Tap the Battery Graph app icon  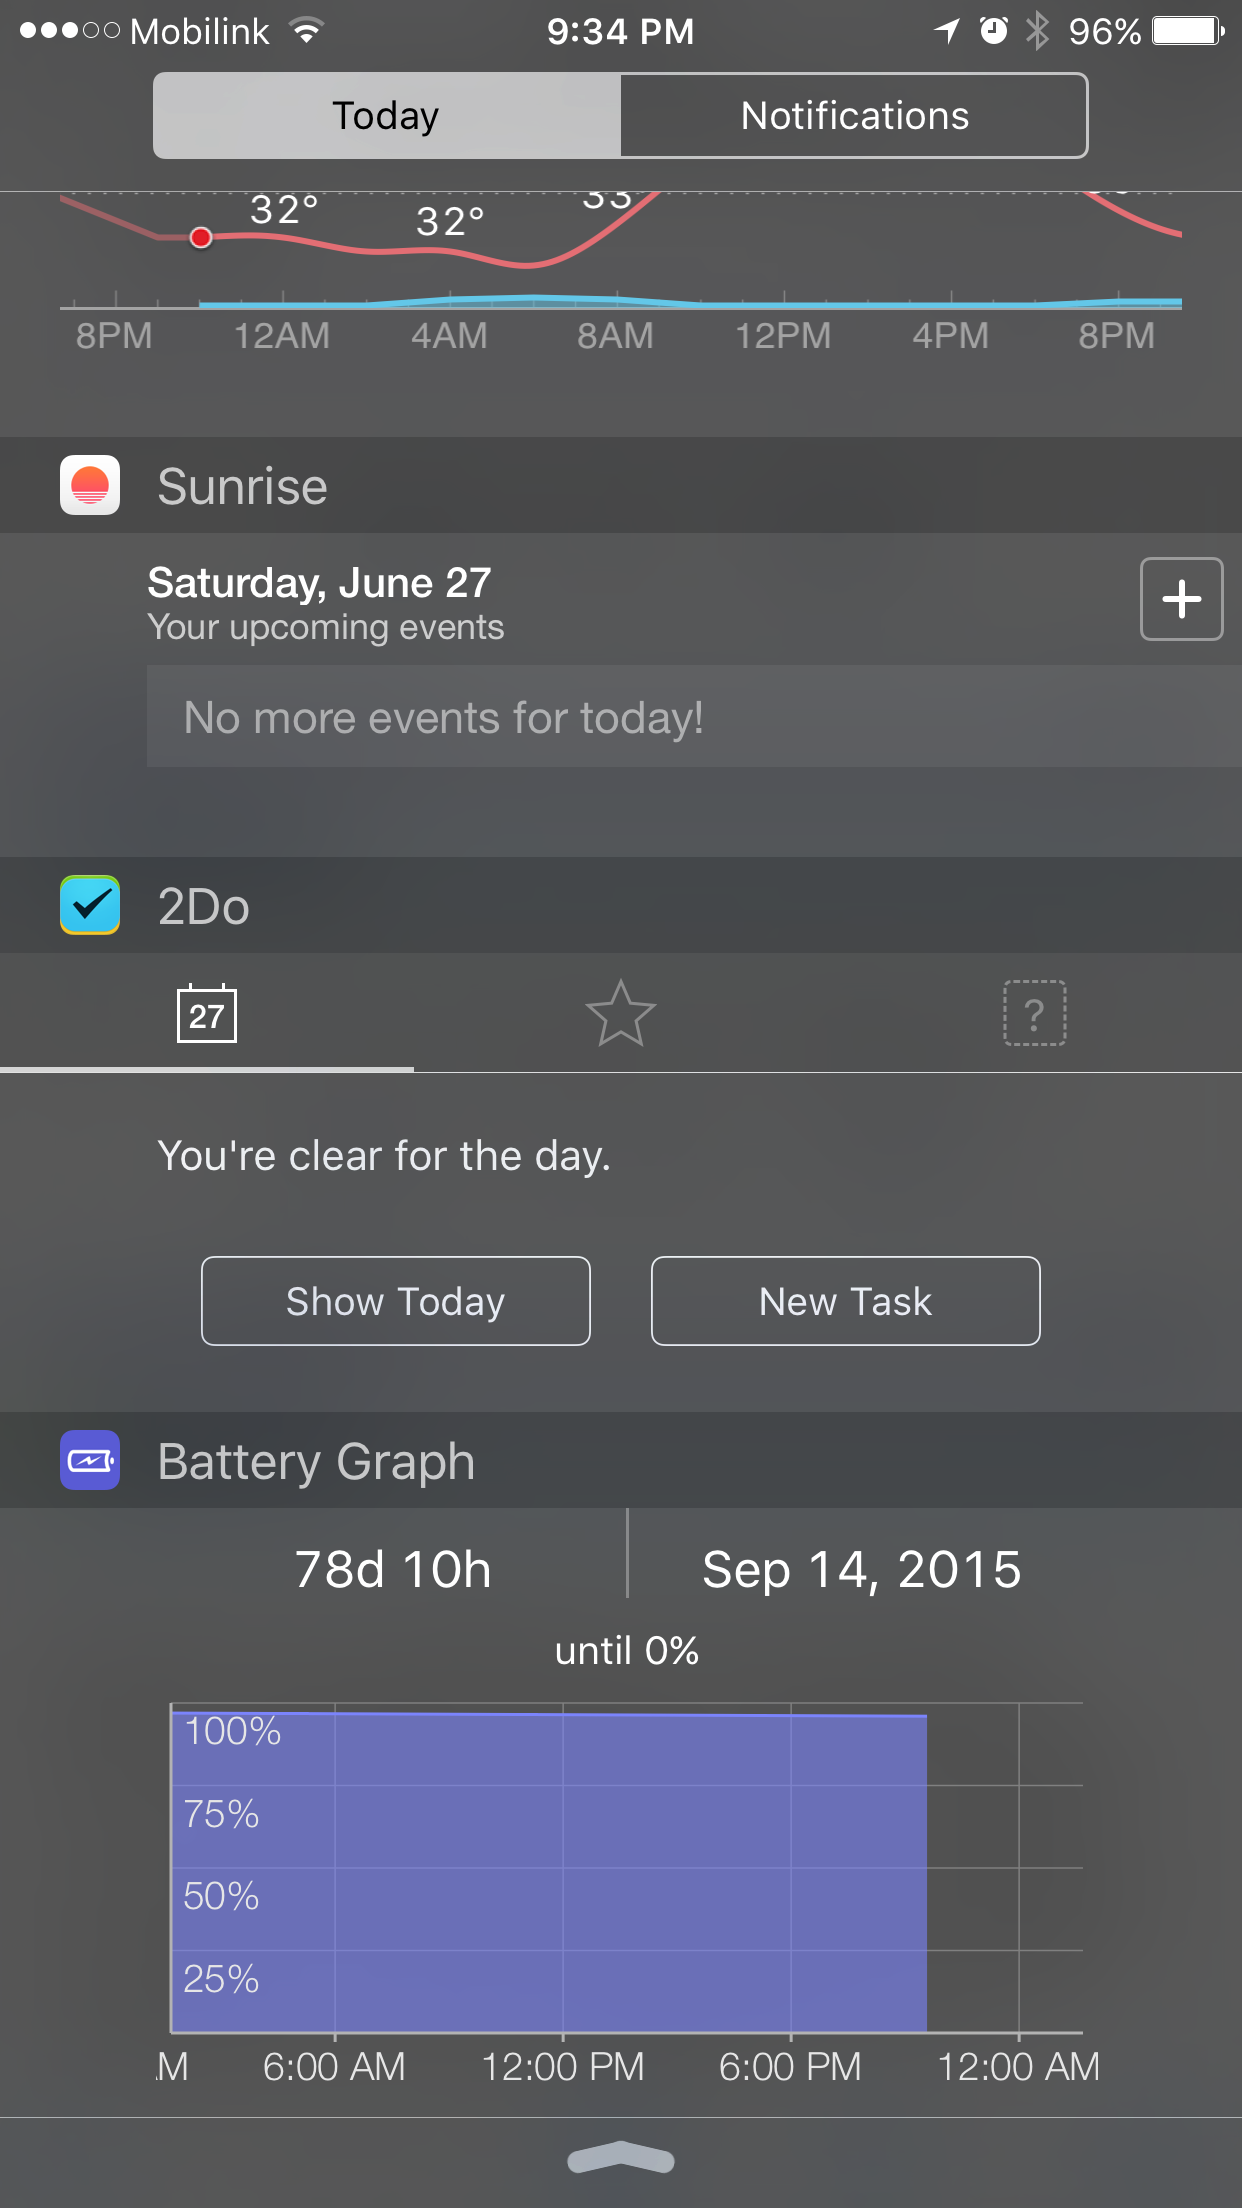click(x=90, y=1461)
